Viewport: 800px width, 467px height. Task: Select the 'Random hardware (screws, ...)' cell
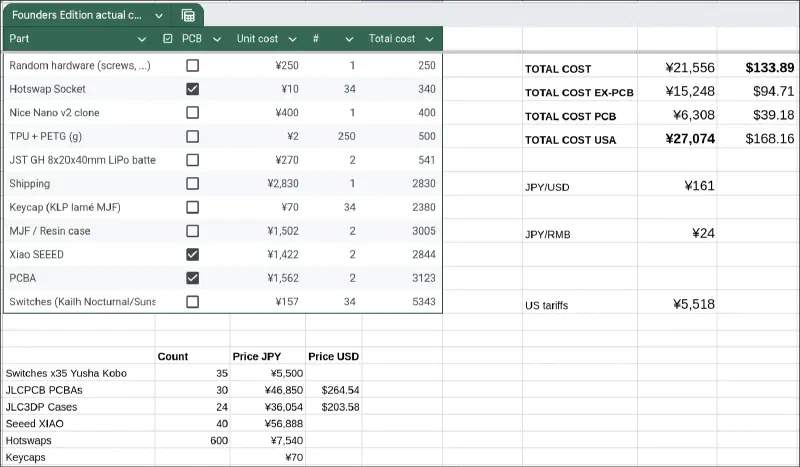(80, 65)
